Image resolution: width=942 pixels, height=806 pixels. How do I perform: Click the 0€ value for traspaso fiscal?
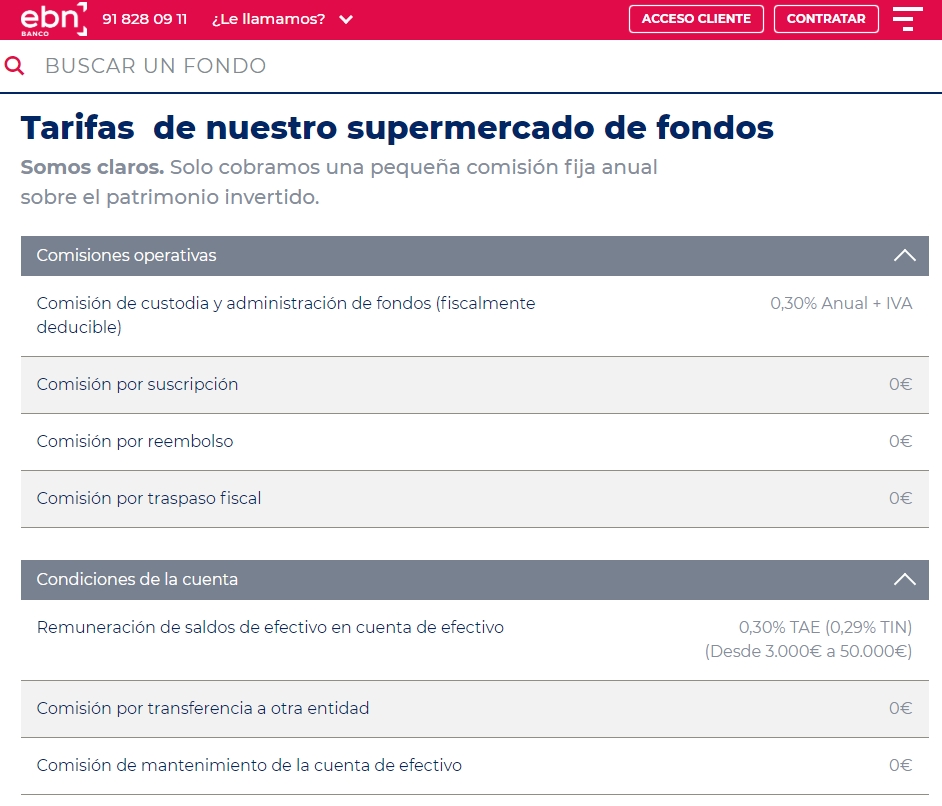click(901, 498)
